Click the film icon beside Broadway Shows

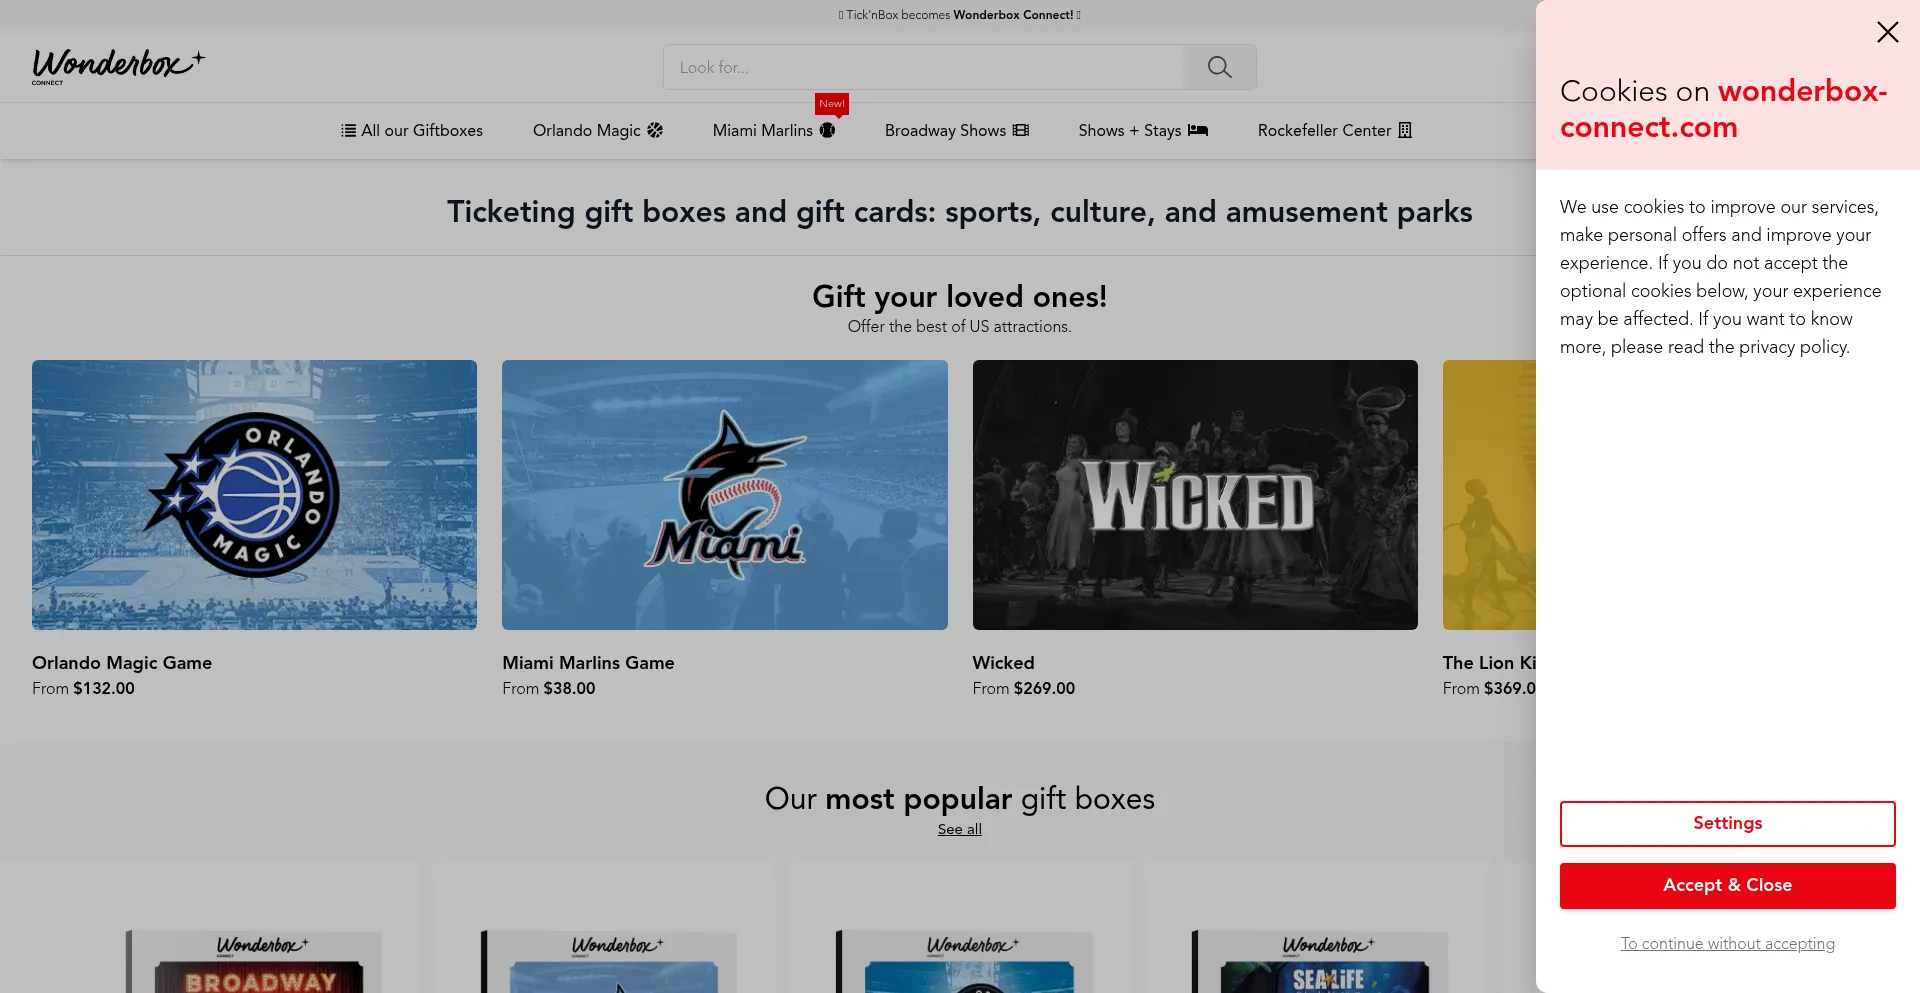click(1020, 130)
